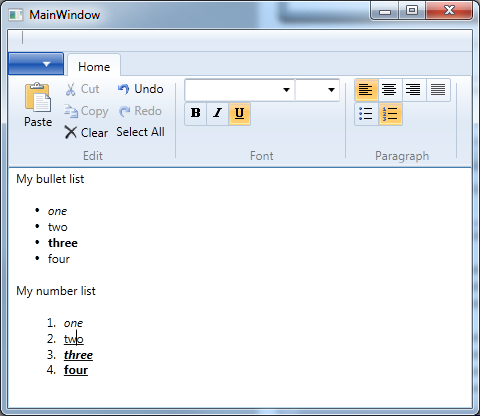Turn off Underline formatting
This screenshot has height=416, width=480.
click(x=239, y=114)
